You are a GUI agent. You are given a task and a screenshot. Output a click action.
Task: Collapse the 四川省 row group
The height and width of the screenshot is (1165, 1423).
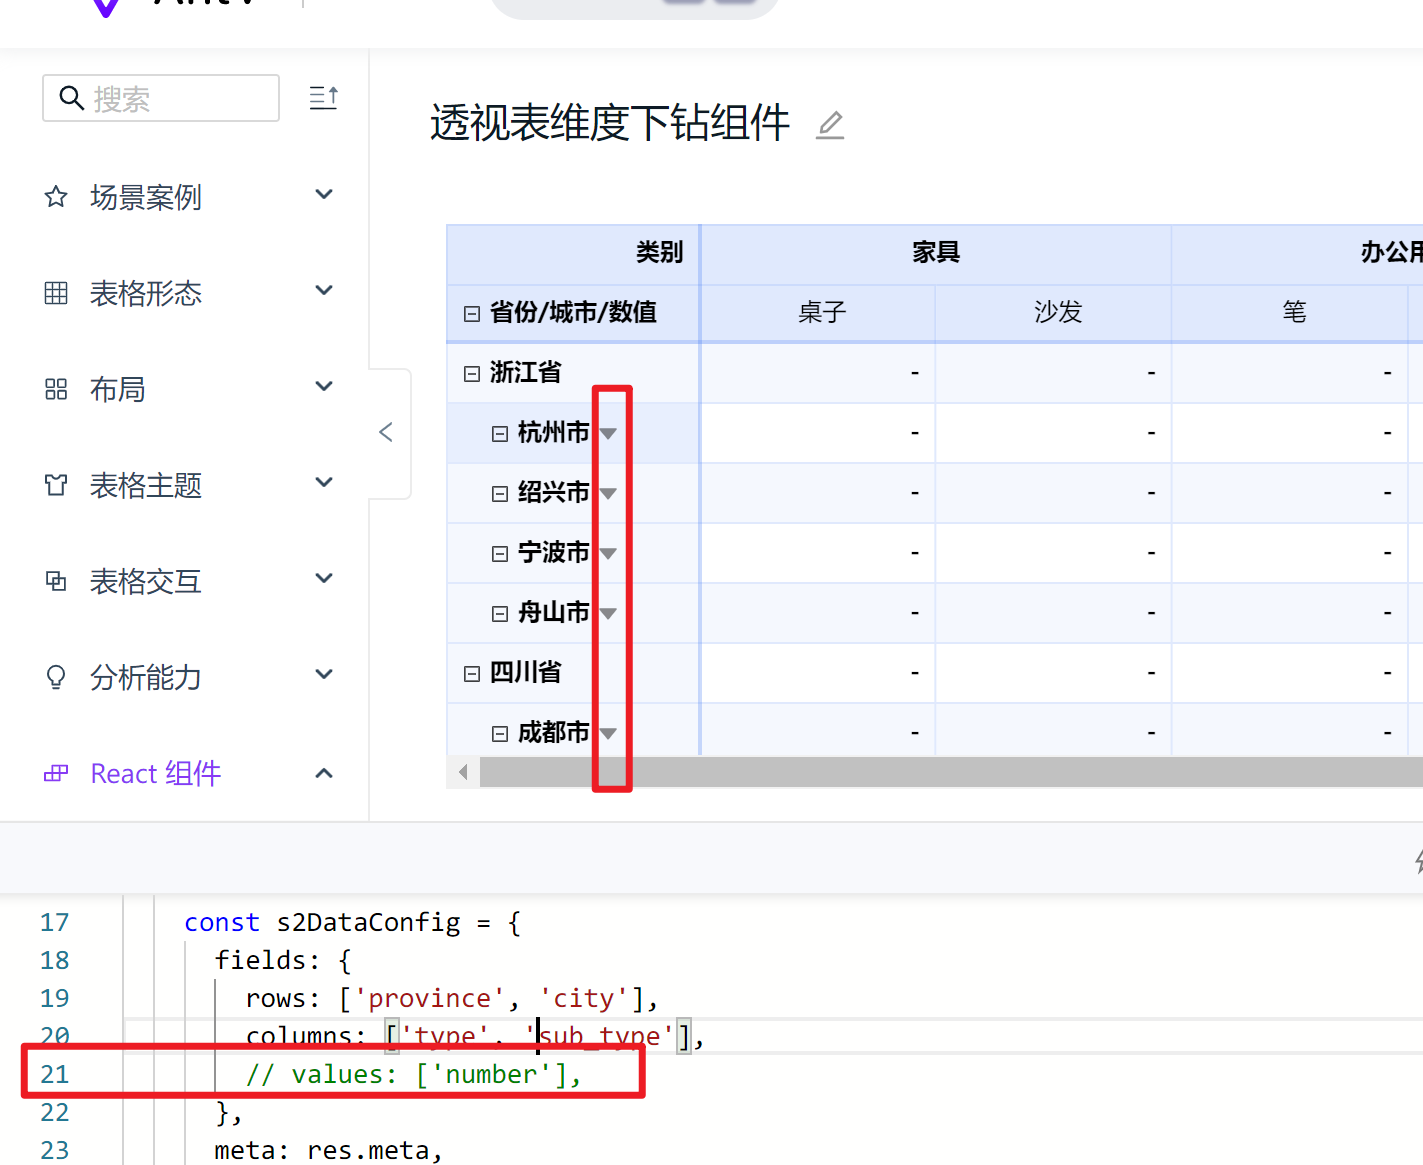[471, 672]
